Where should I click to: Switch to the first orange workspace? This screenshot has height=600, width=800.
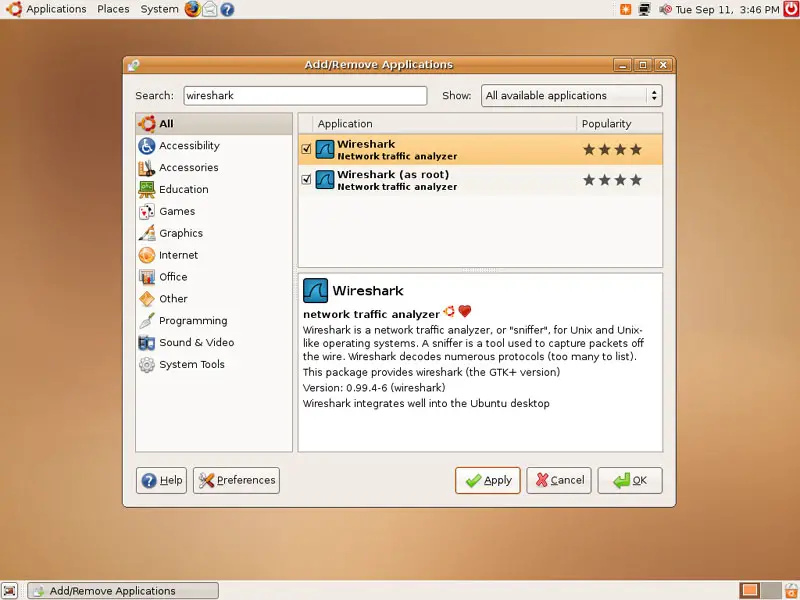749,590
